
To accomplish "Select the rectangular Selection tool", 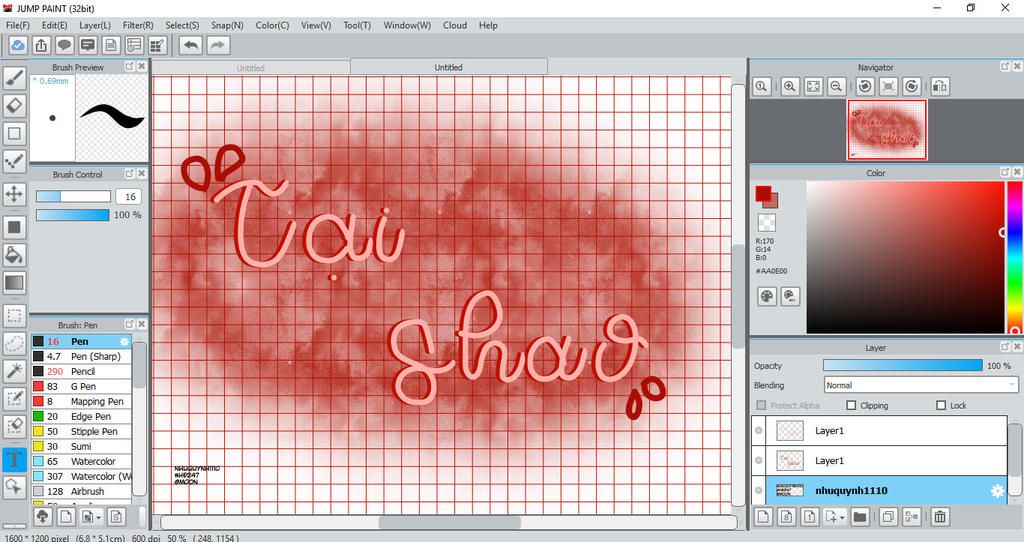I will 14,316.
